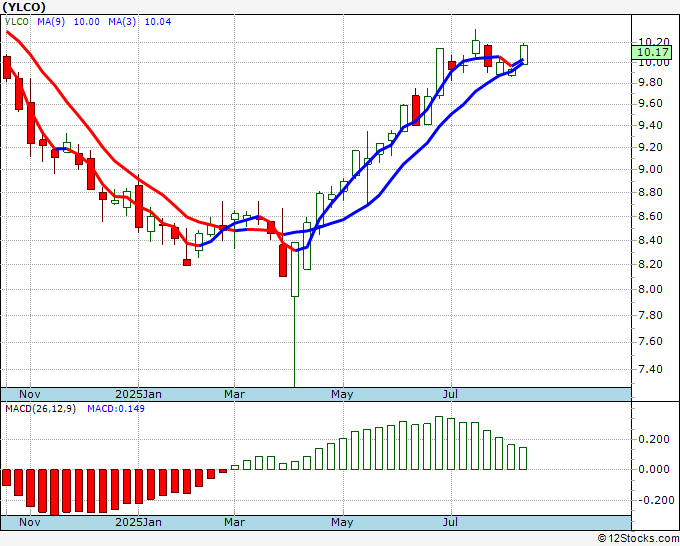This screenshot has width=680, height=546.
Task: Click the current price tag 10.17
Action: tap(653, 53)
